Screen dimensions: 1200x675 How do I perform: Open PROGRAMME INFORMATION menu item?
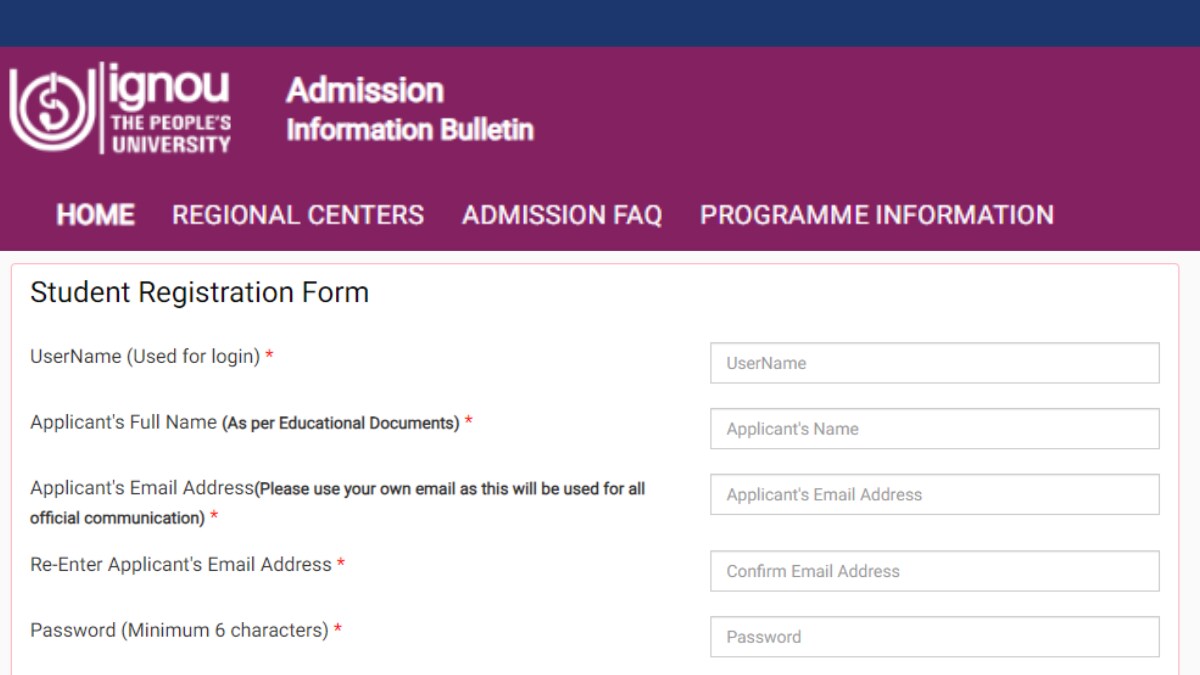coord(875,215)
